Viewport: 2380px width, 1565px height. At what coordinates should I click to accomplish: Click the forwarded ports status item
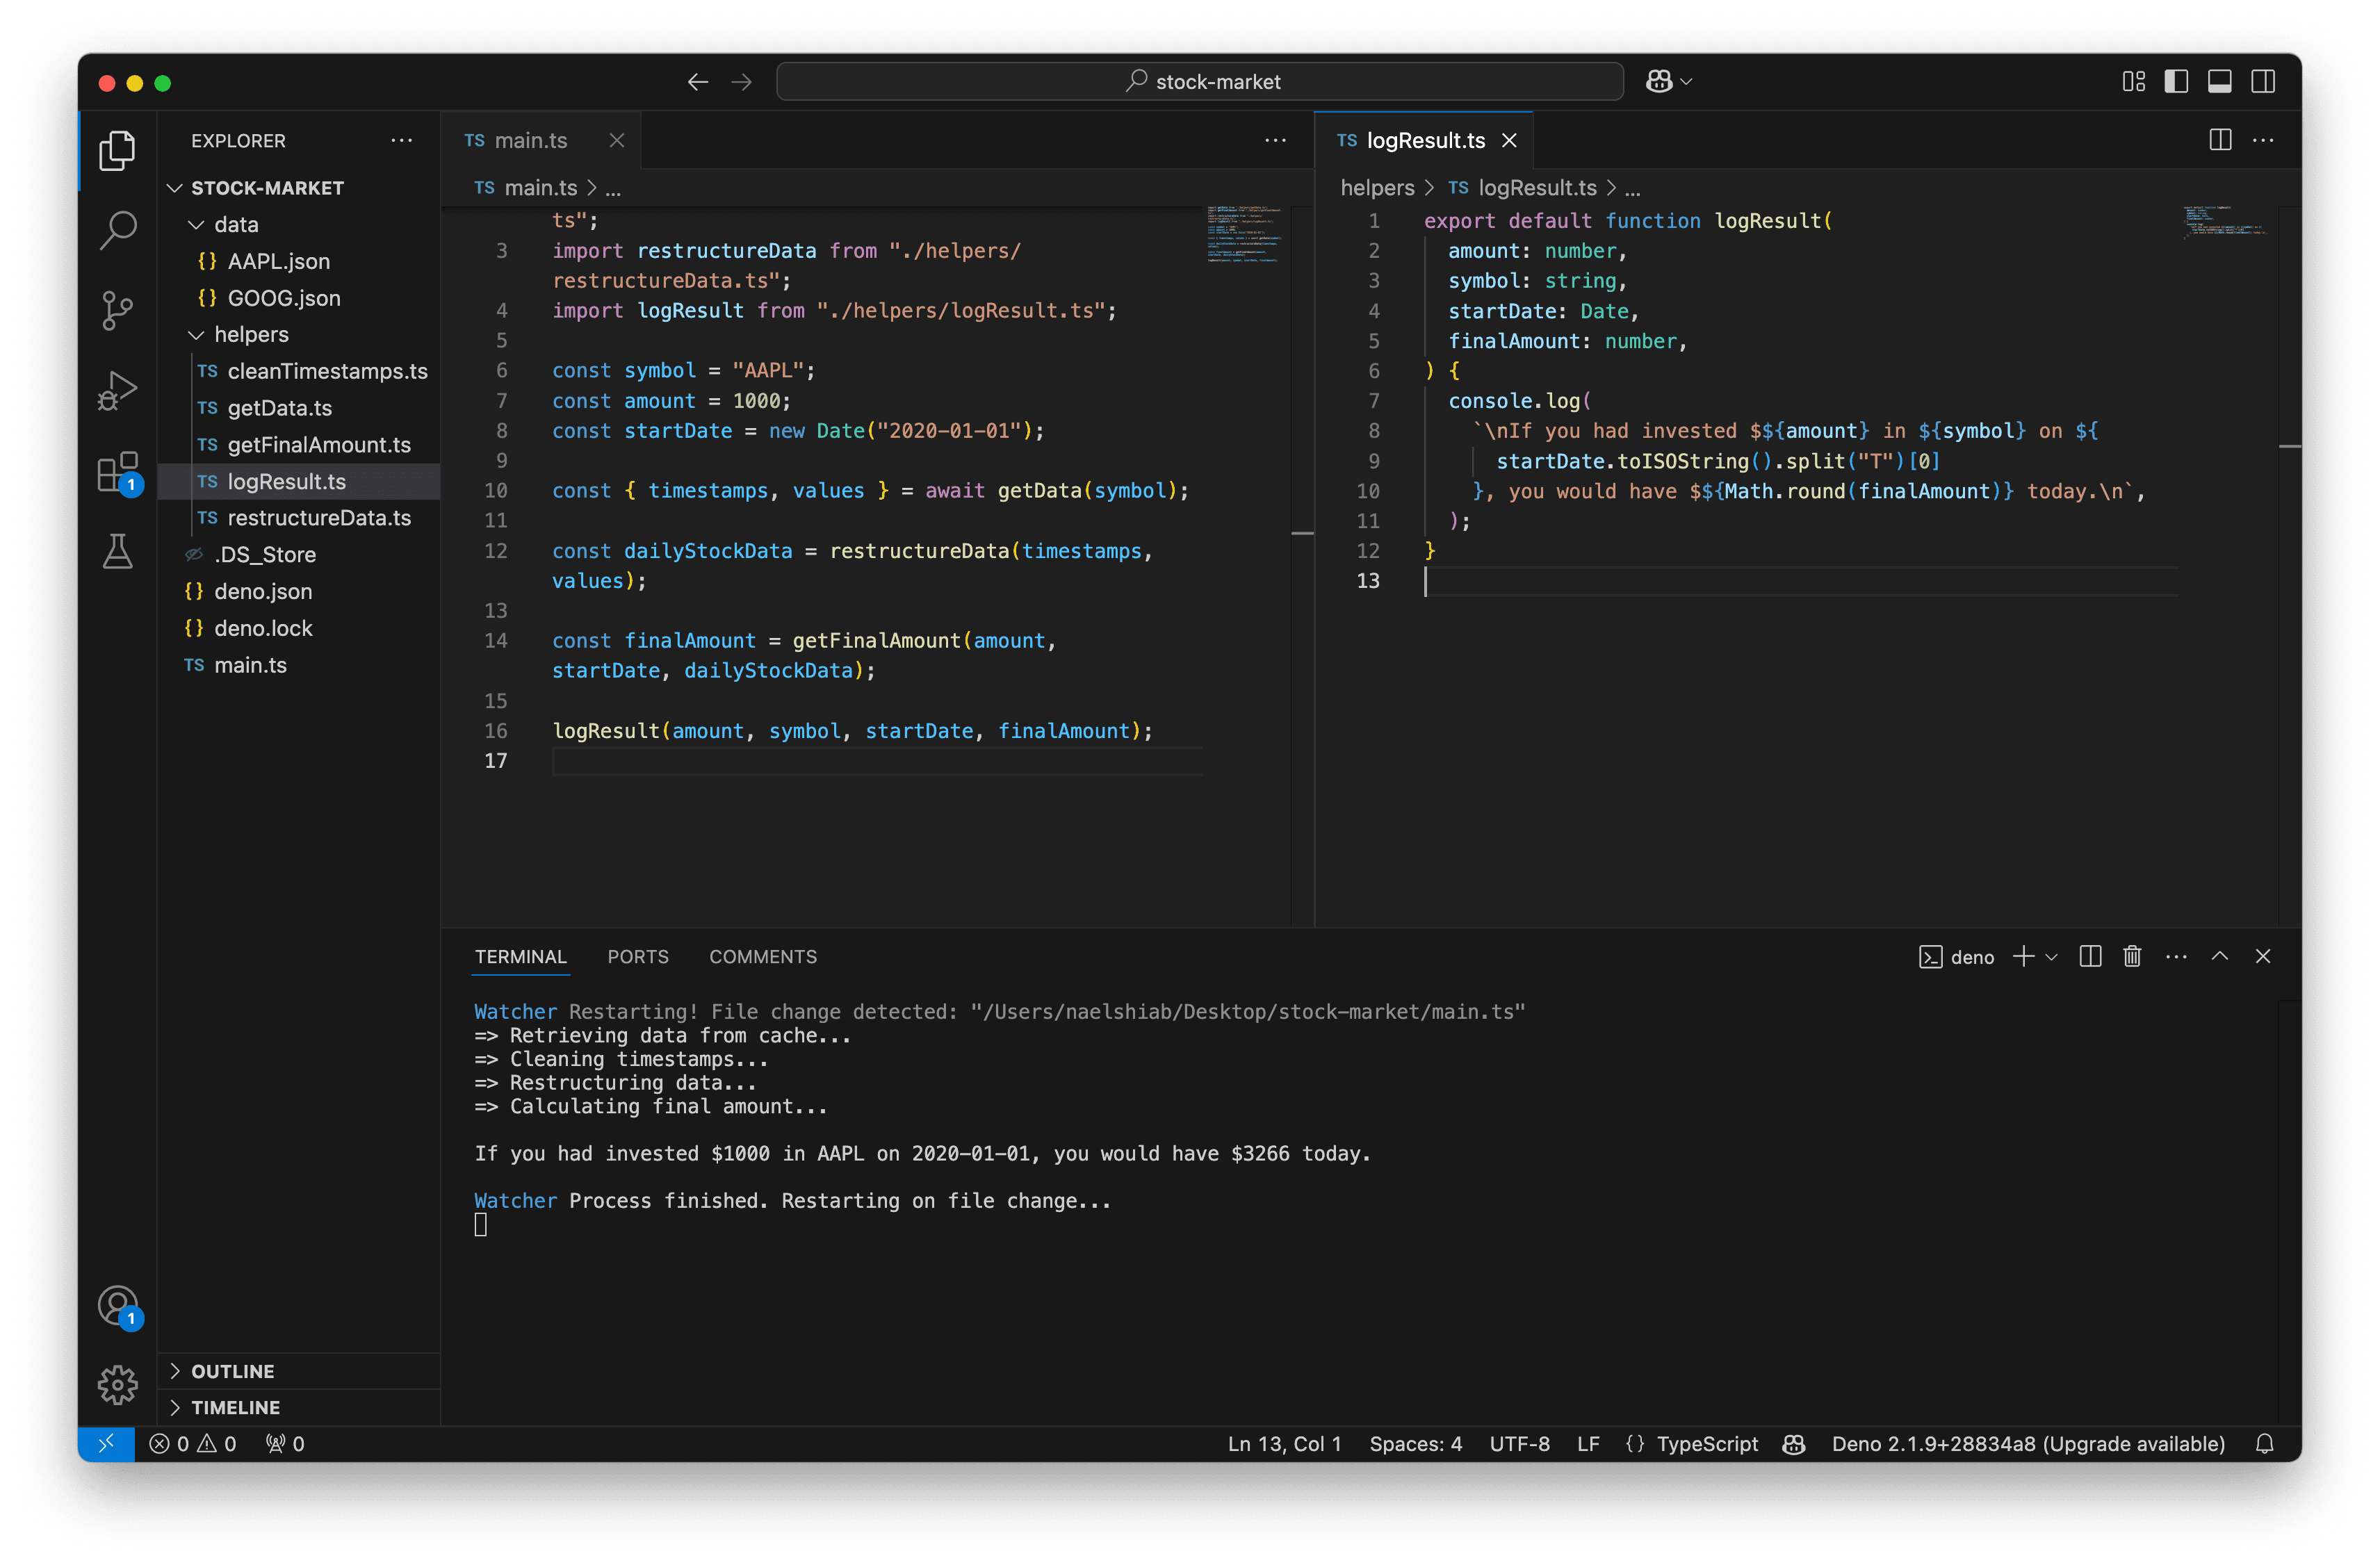coord(285,1444)
